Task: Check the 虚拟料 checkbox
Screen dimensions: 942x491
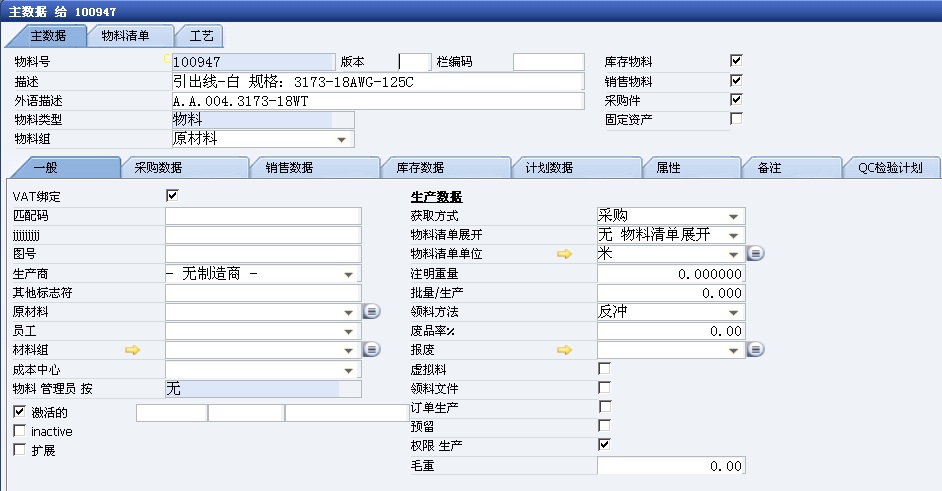Action: (604, 369)
